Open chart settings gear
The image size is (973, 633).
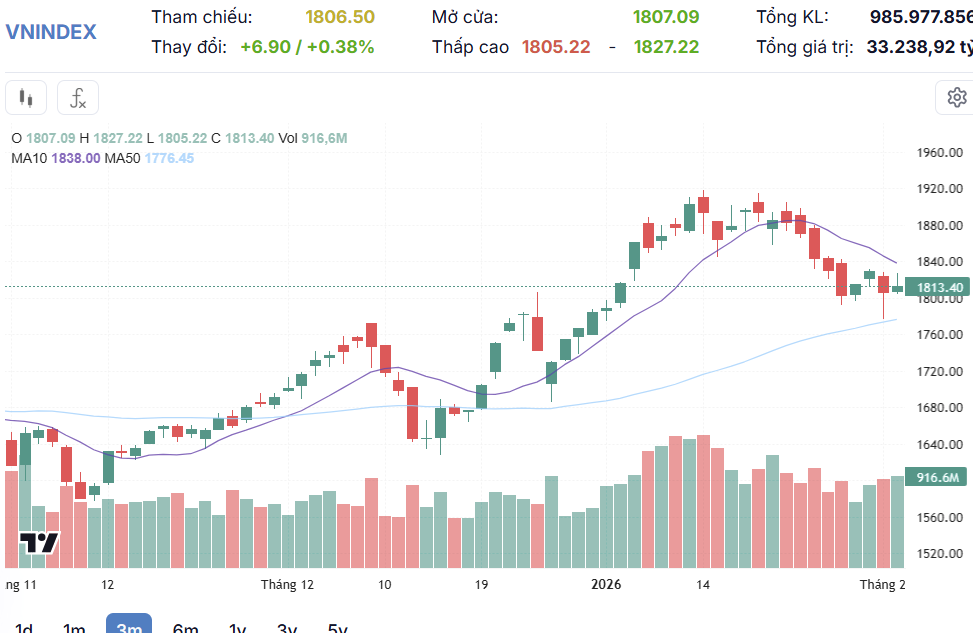pos(956,98)
